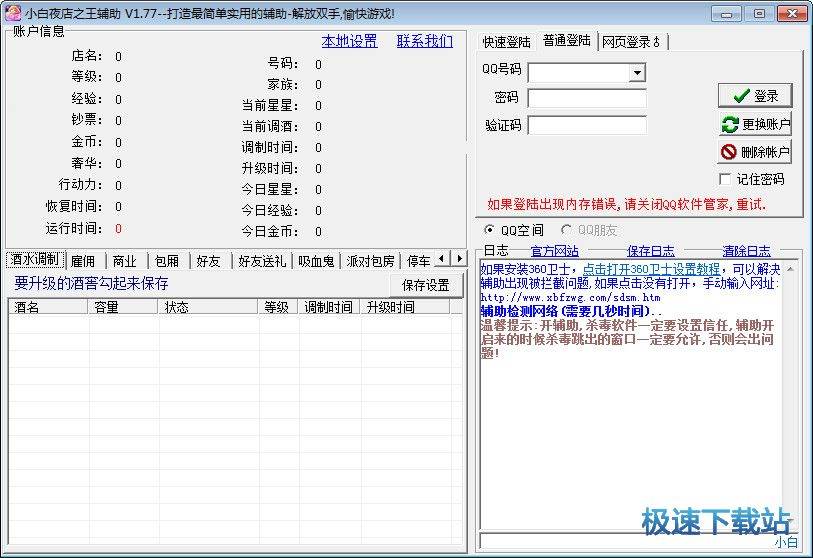The image size is (813, 558).
Task: Open the 本地设置 link
Action: [x=349, y=41]
